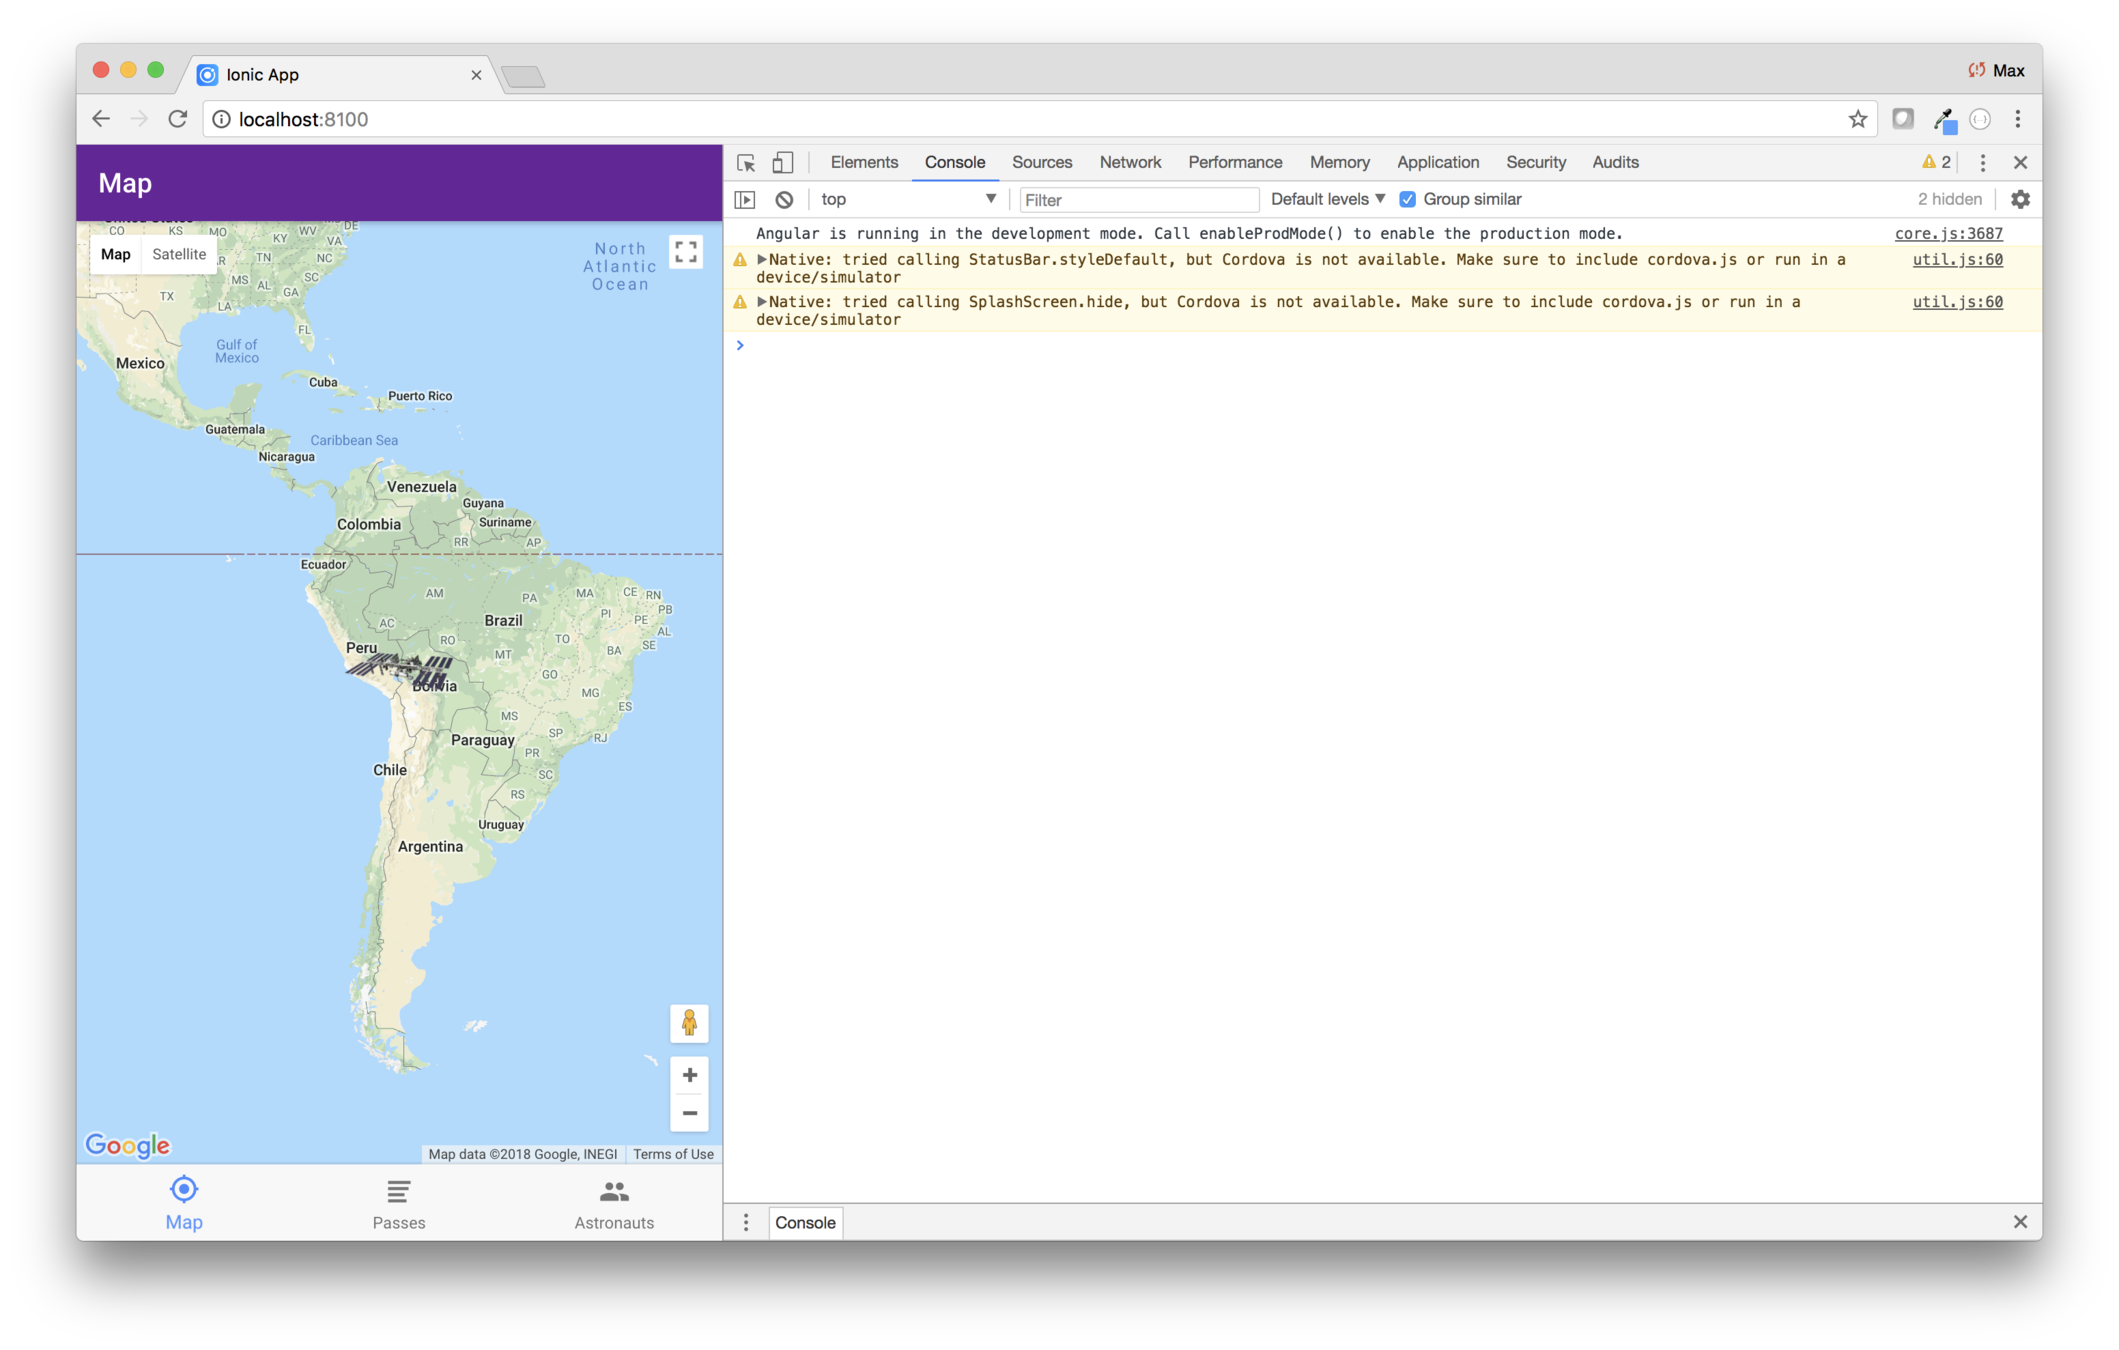
Task: Toggle the device toolbar icon
Action: click(783, 163)
